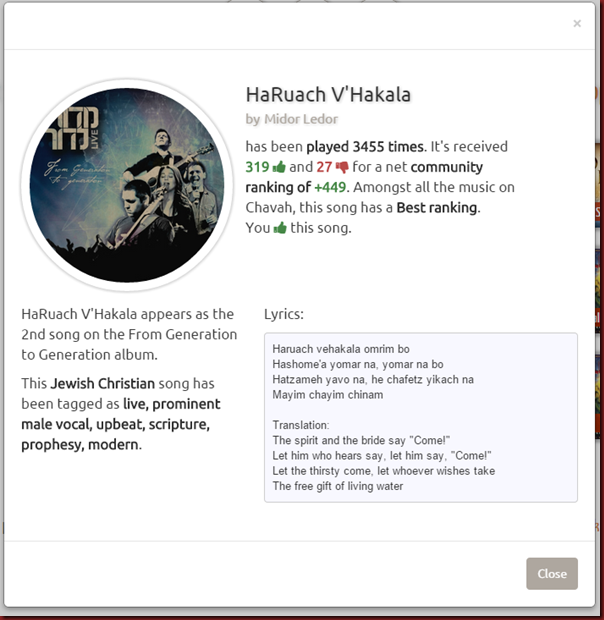Click the 'Translation:' line in the lyrics
The image size is (604, 620).
click(301, 425)
